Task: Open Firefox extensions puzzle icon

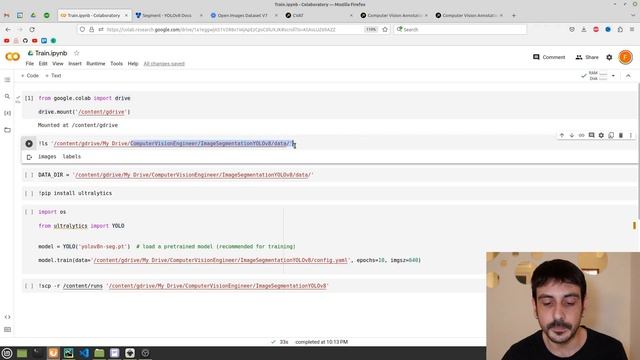Action: pos(620,29)
